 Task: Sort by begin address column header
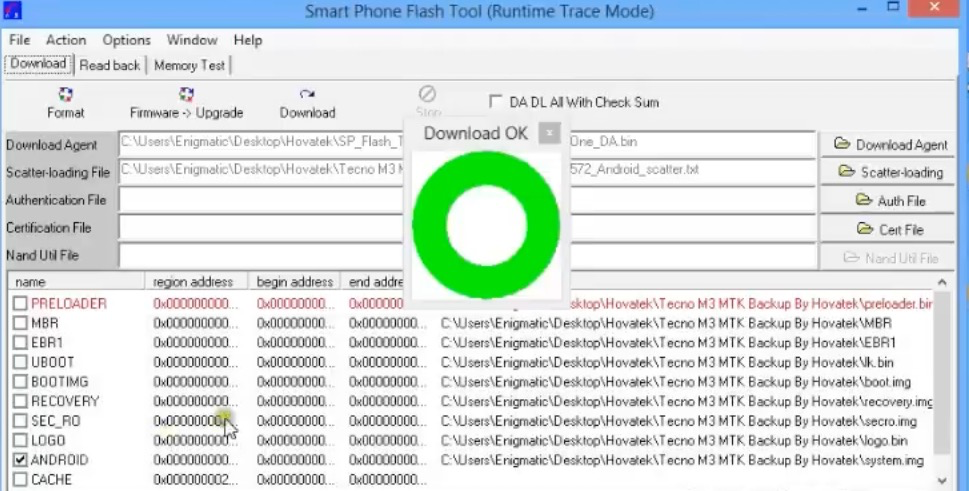pos(294,282)
